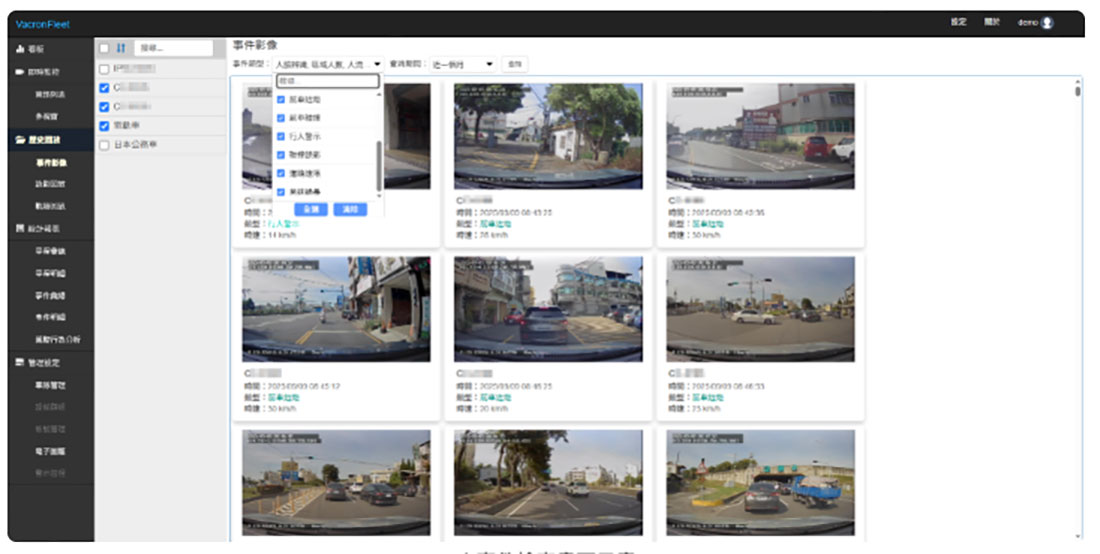Check the 日本公務車 vehicle group checkbox

click(104, 145)
